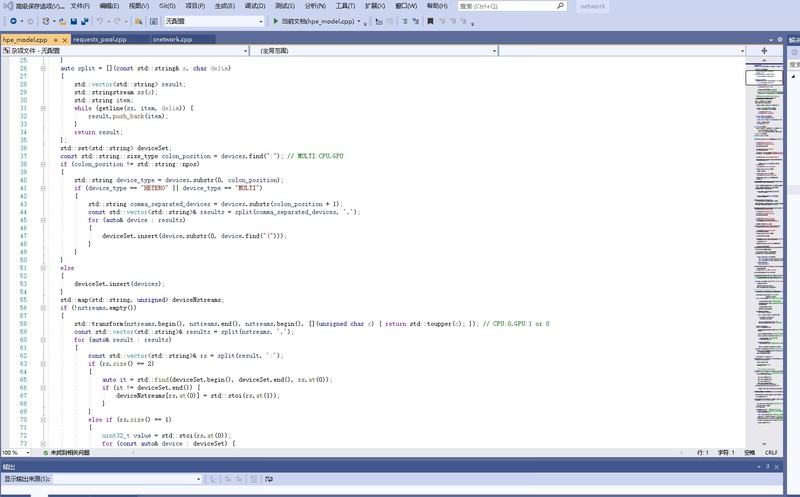The height and width of the screenshot is (497, 800).
Task: Open the Edit (编辑) menu
Action: click(109, 6)
